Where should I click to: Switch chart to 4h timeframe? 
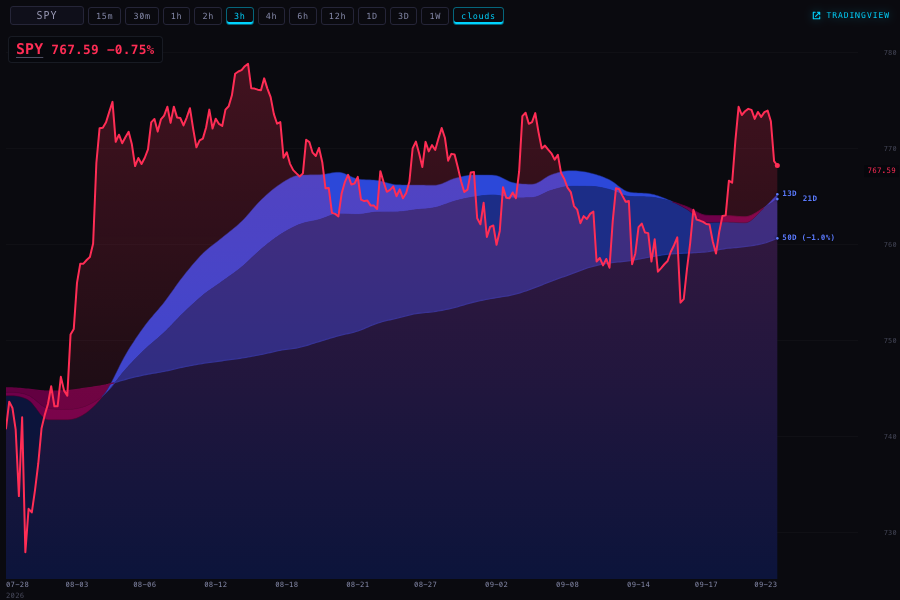[x=271, y=16]
